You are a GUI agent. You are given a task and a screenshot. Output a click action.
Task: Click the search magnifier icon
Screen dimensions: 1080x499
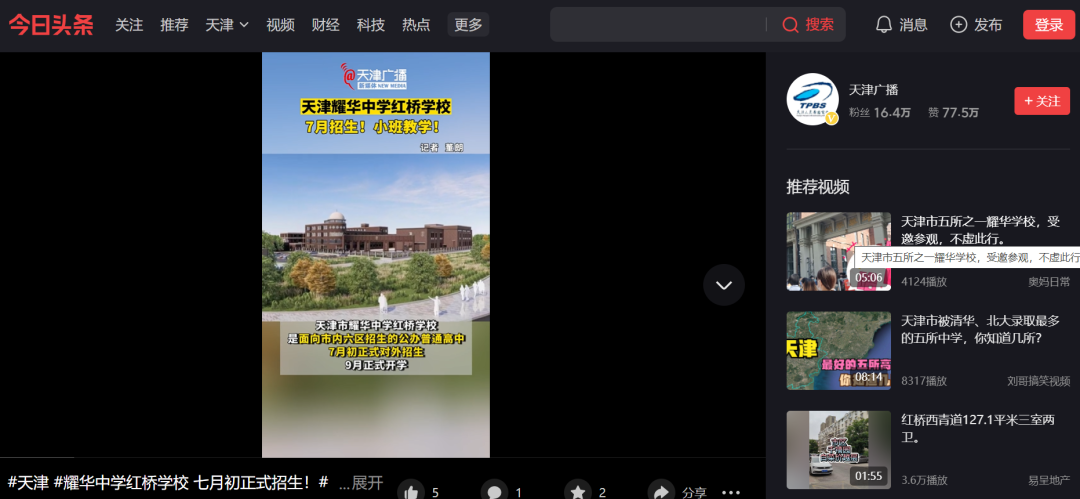coord(790,25)
